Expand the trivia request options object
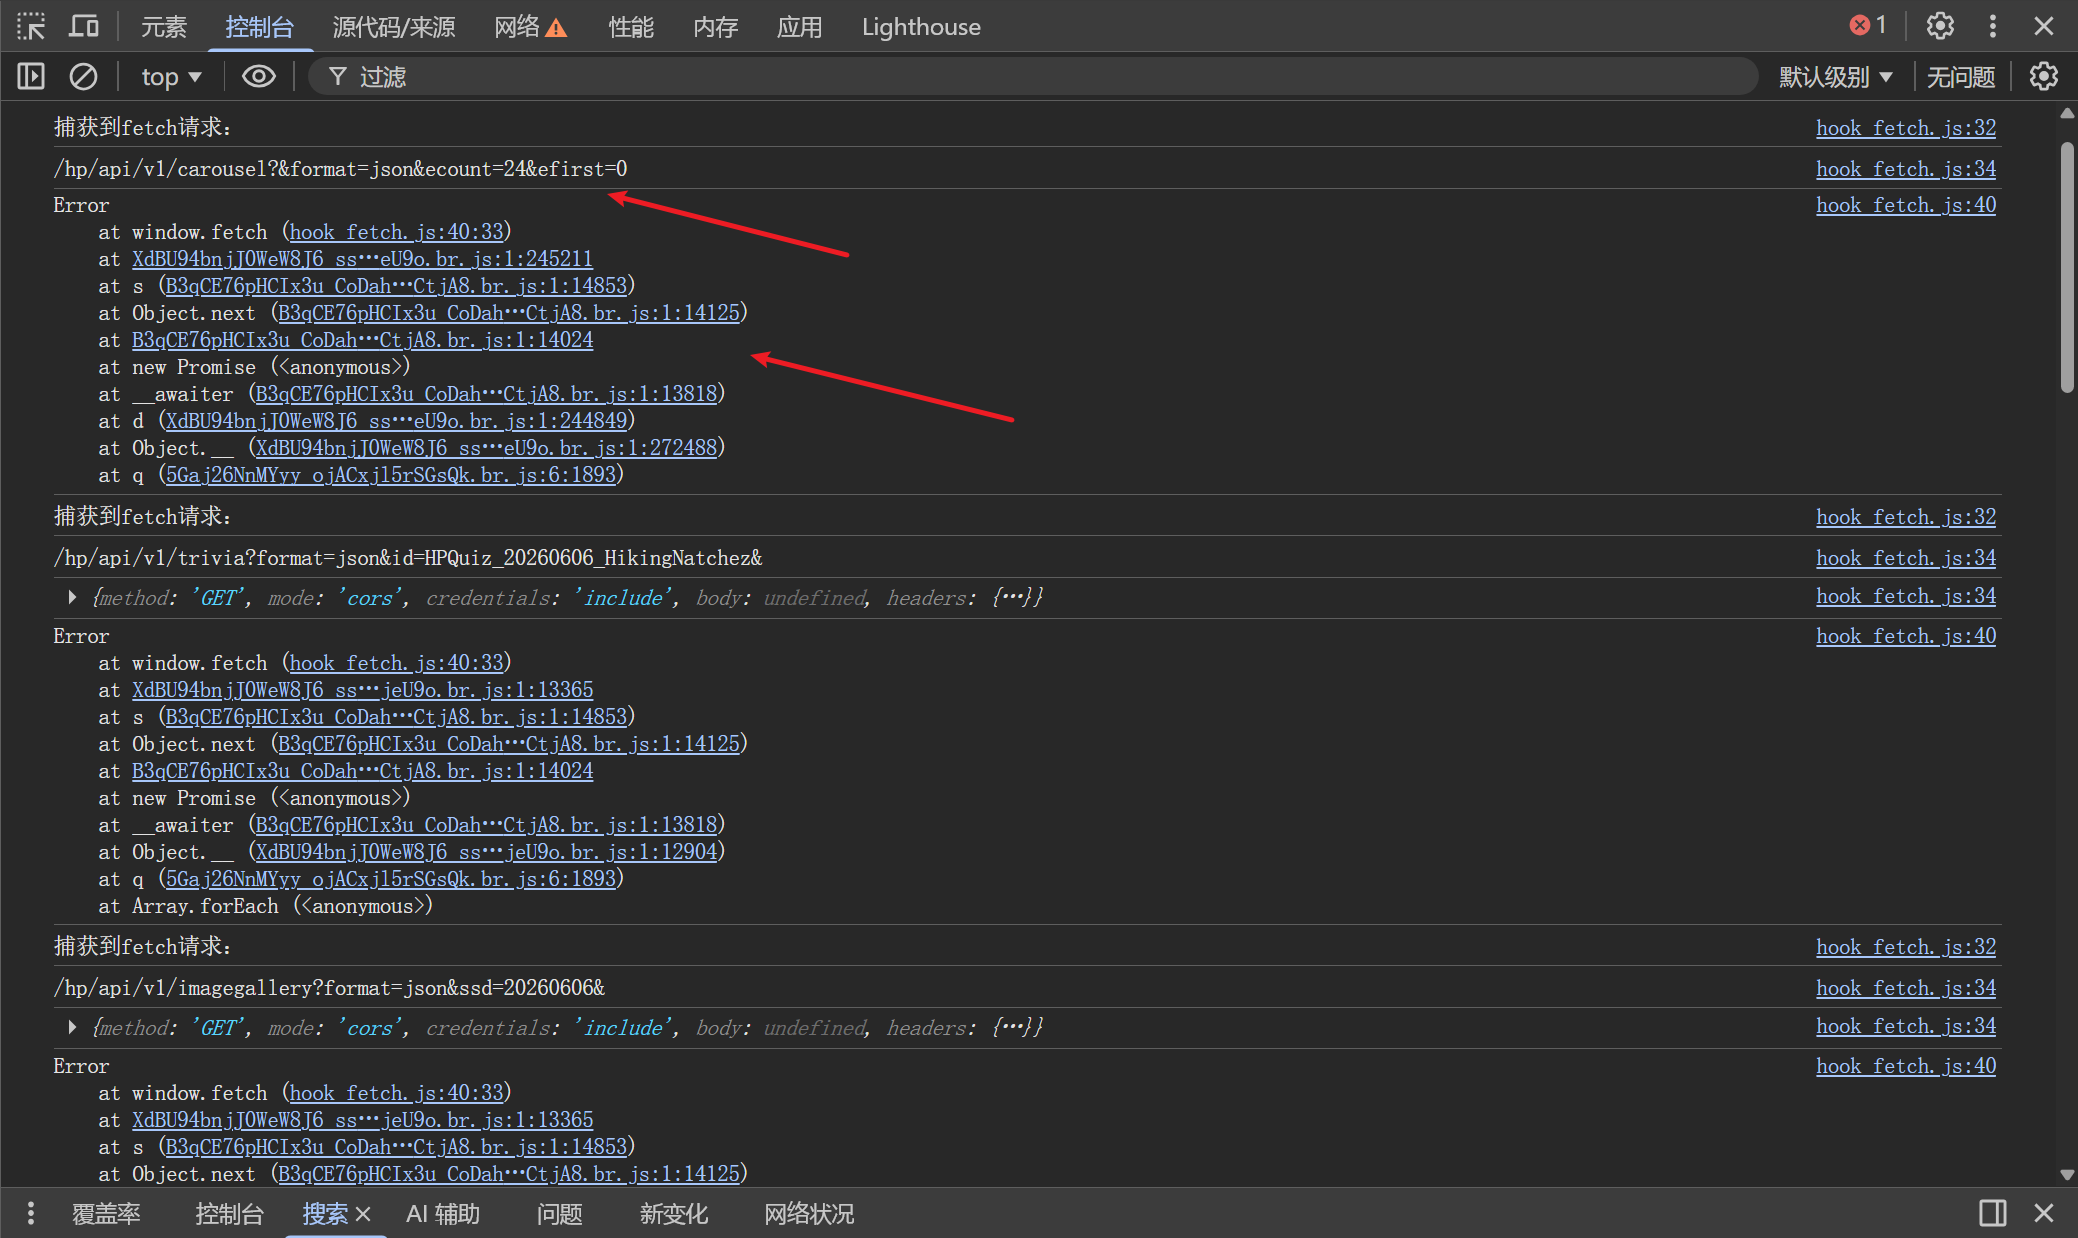Viewport: 2078px width, 1238px height. coord(72,597)
